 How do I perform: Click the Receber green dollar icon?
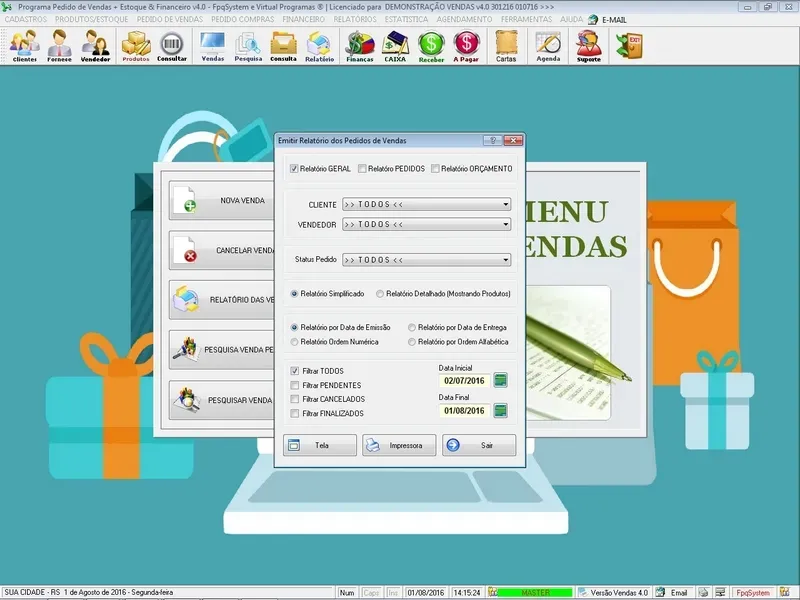point(431,46)
